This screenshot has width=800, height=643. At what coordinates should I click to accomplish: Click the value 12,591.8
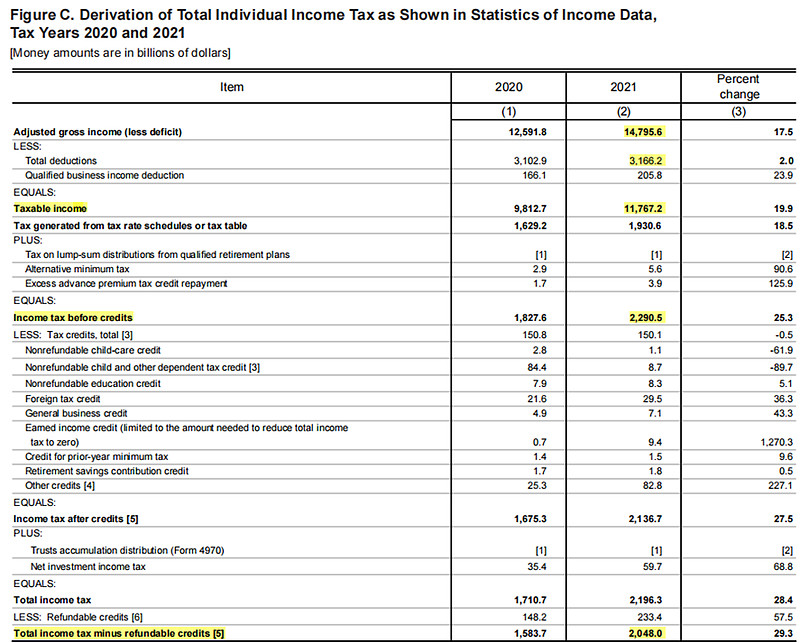[528, 132]
